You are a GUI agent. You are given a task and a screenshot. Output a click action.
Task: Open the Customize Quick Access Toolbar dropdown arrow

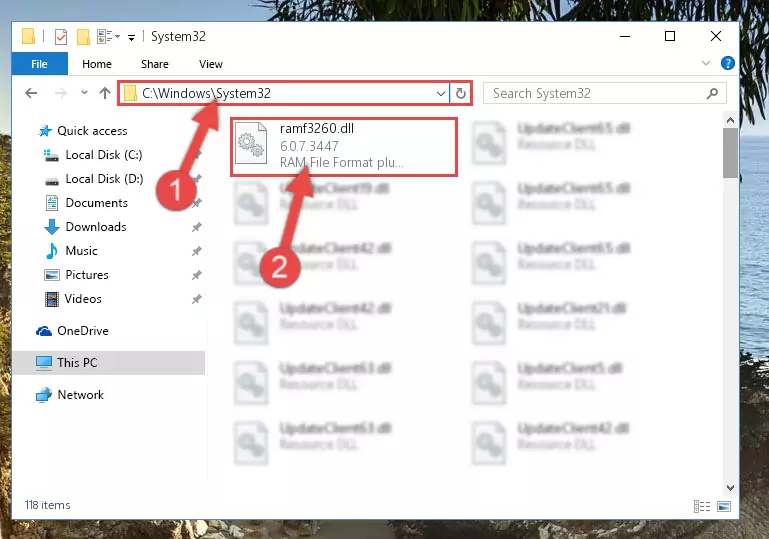(131, 37)
